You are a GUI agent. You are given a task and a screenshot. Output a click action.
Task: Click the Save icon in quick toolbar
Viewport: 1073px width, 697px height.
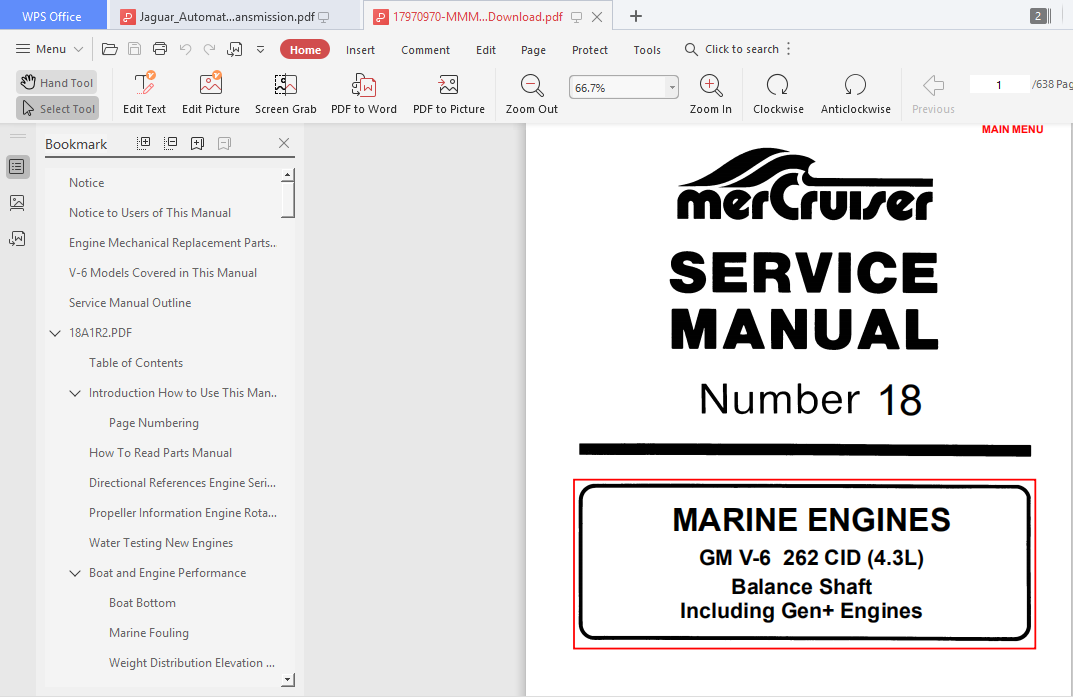click(x=135, y=49)
